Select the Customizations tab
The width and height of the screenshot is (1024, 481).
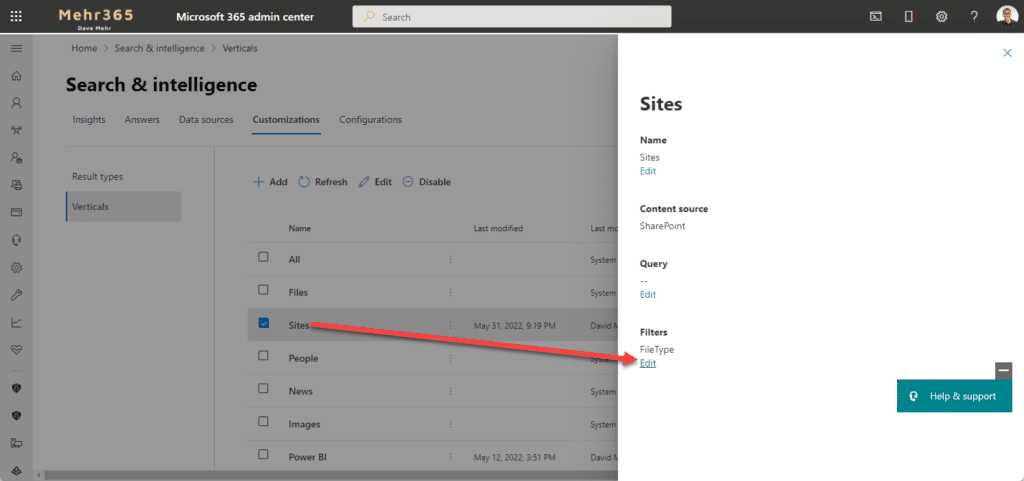click(286, 119)
